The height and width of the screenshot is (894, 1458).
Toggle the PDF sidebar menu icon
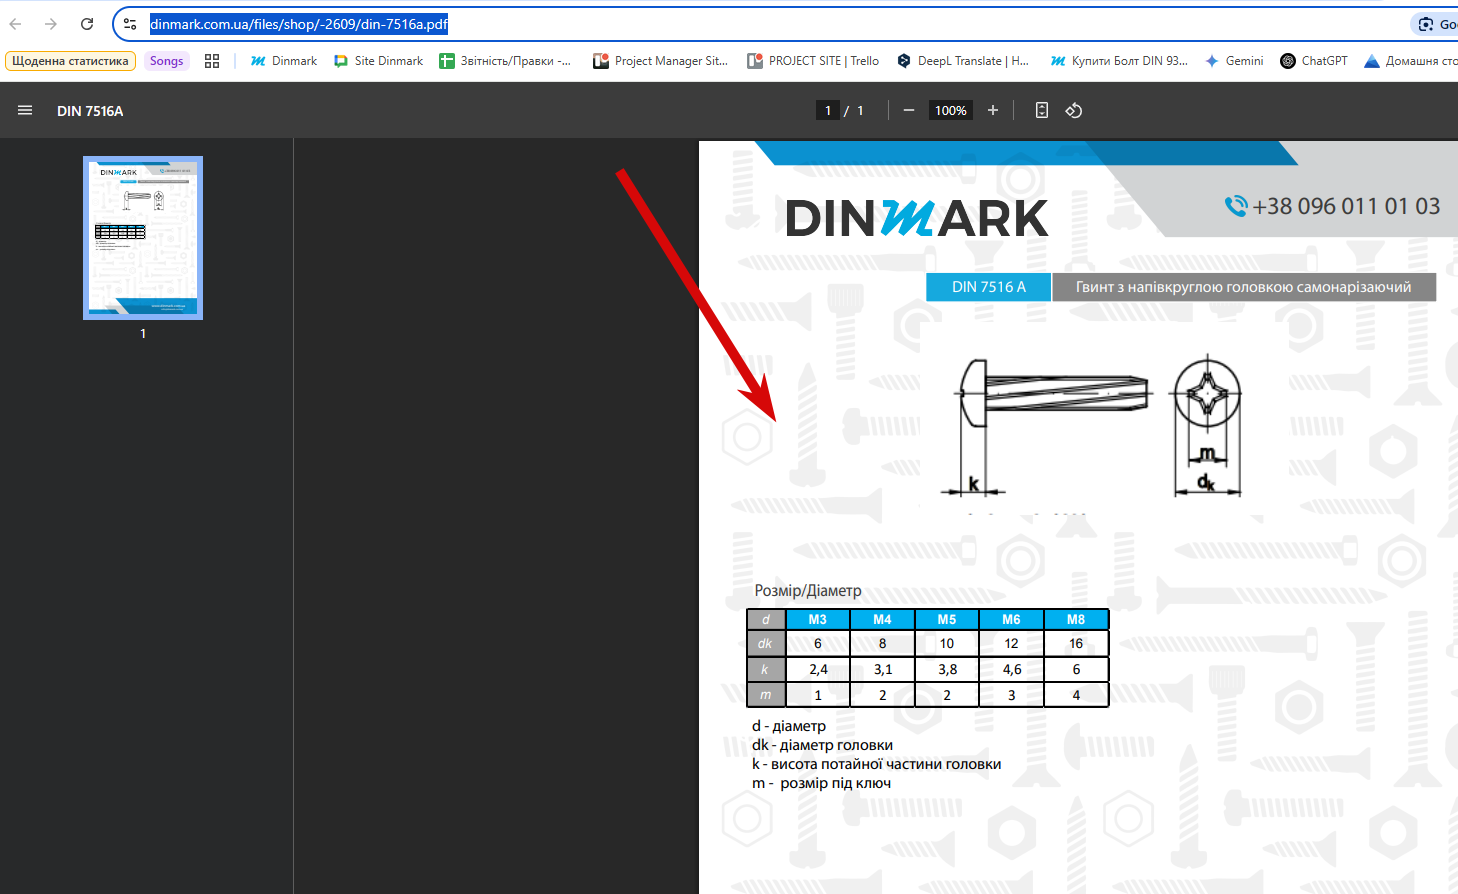point(25,111)
